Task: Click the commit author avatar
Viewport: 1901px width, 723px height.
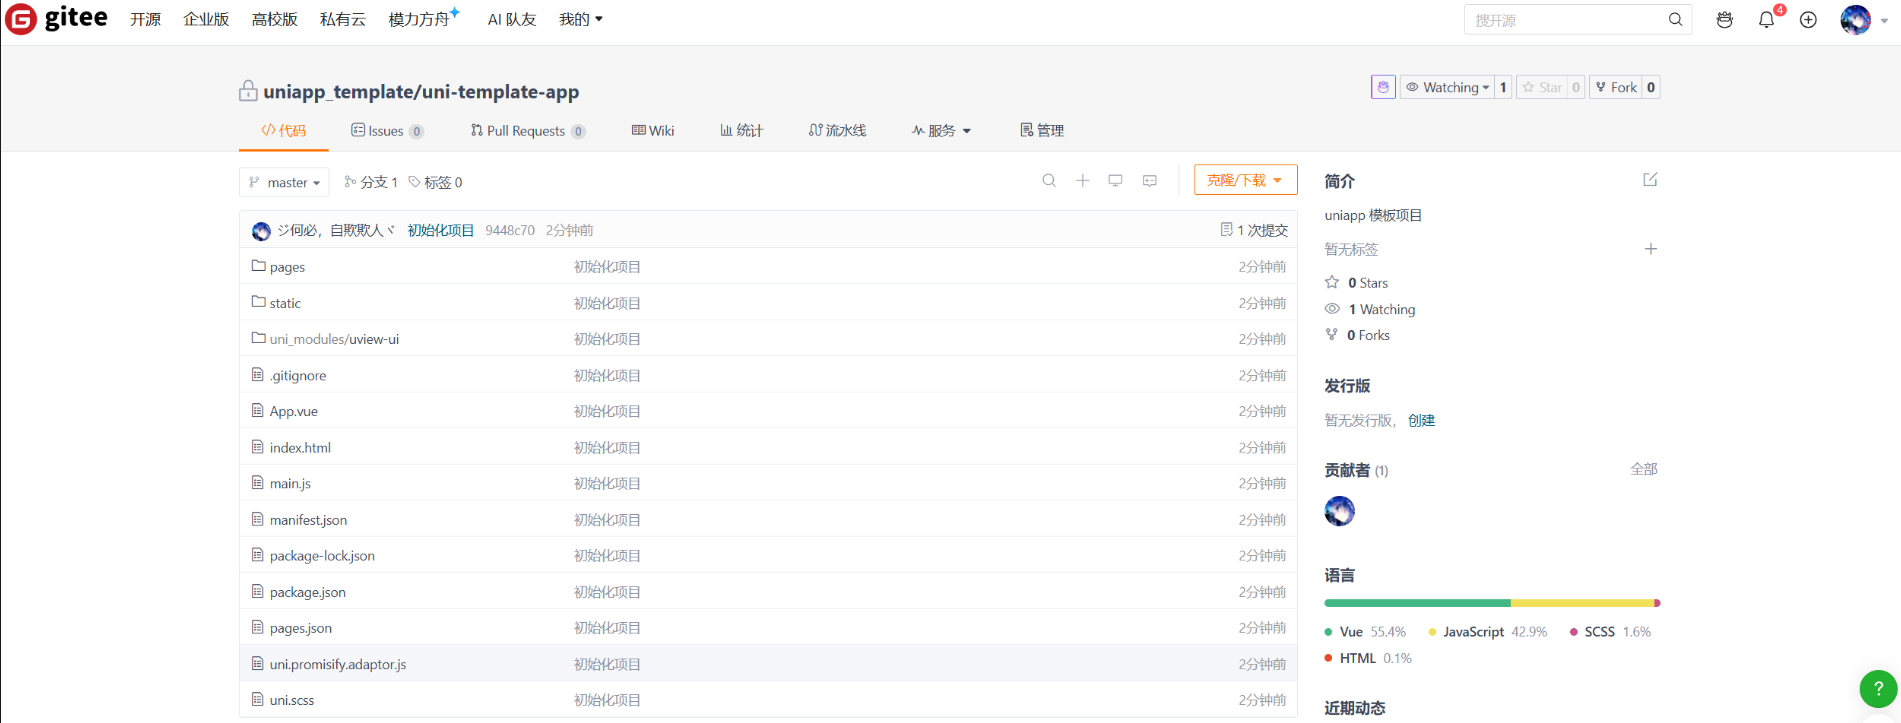Action: 262,231
